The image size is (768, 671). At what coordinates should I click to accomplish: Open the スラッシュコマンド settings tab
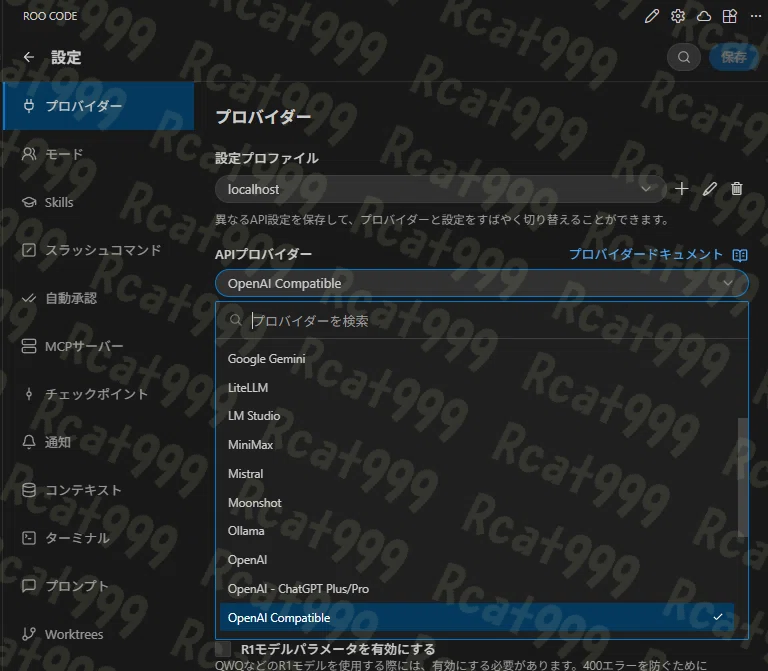[x=98, y=250]
